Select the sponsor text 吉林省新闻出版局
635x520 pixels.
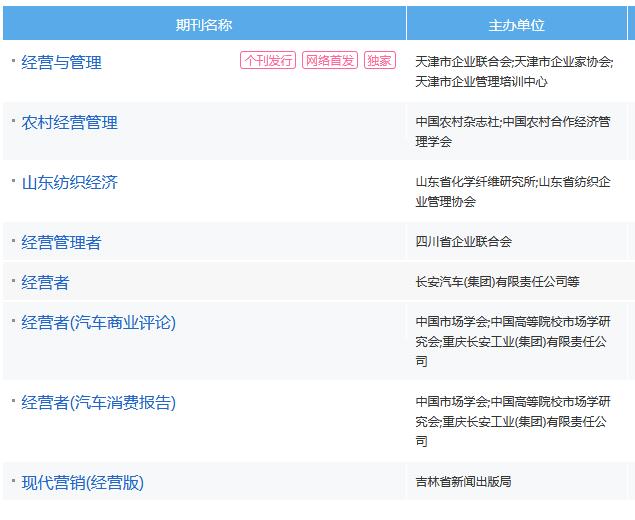coord(464,482)
